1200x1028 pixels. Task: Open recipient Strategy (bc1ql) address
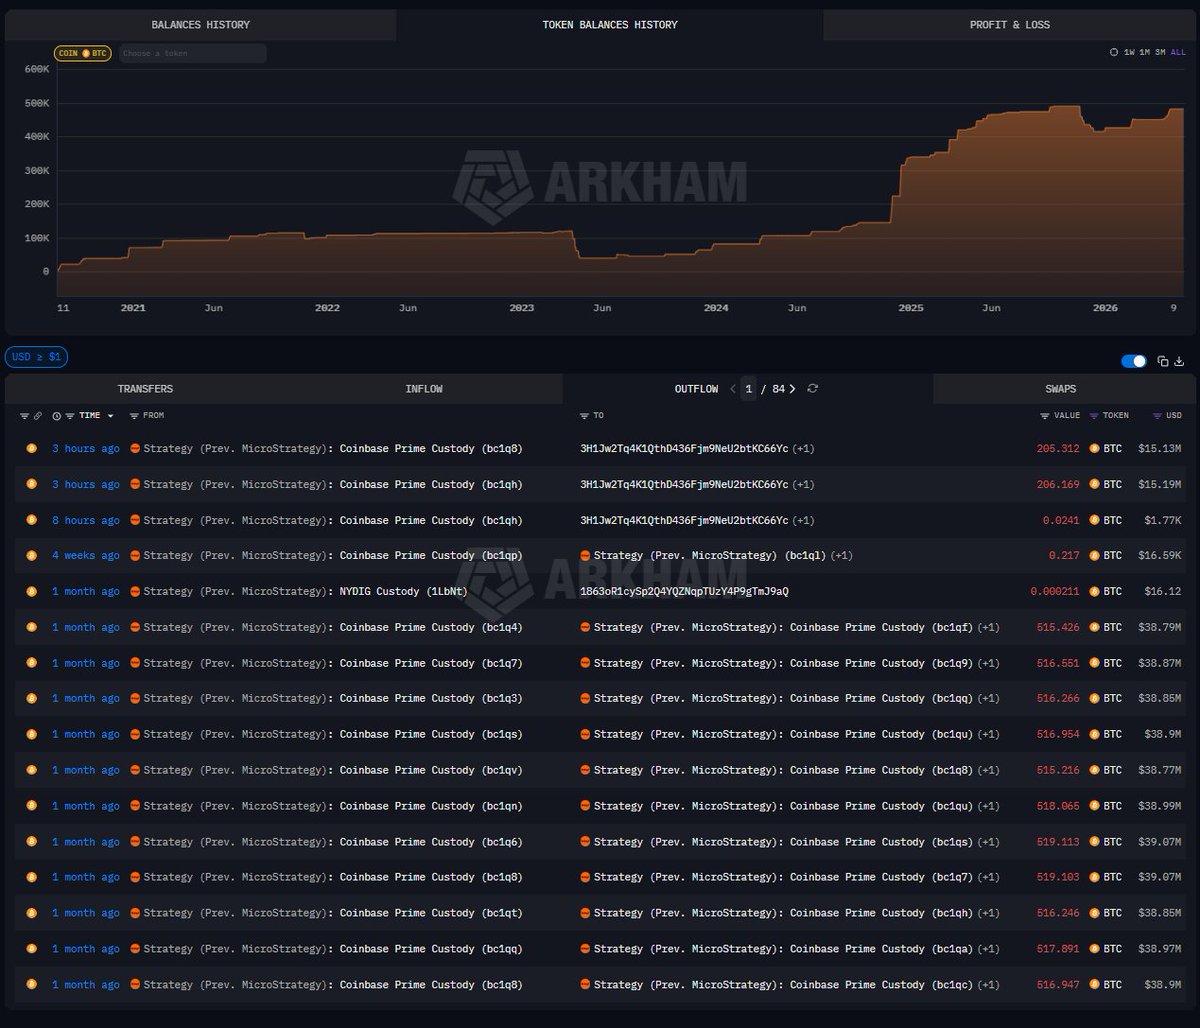[710, 556]
